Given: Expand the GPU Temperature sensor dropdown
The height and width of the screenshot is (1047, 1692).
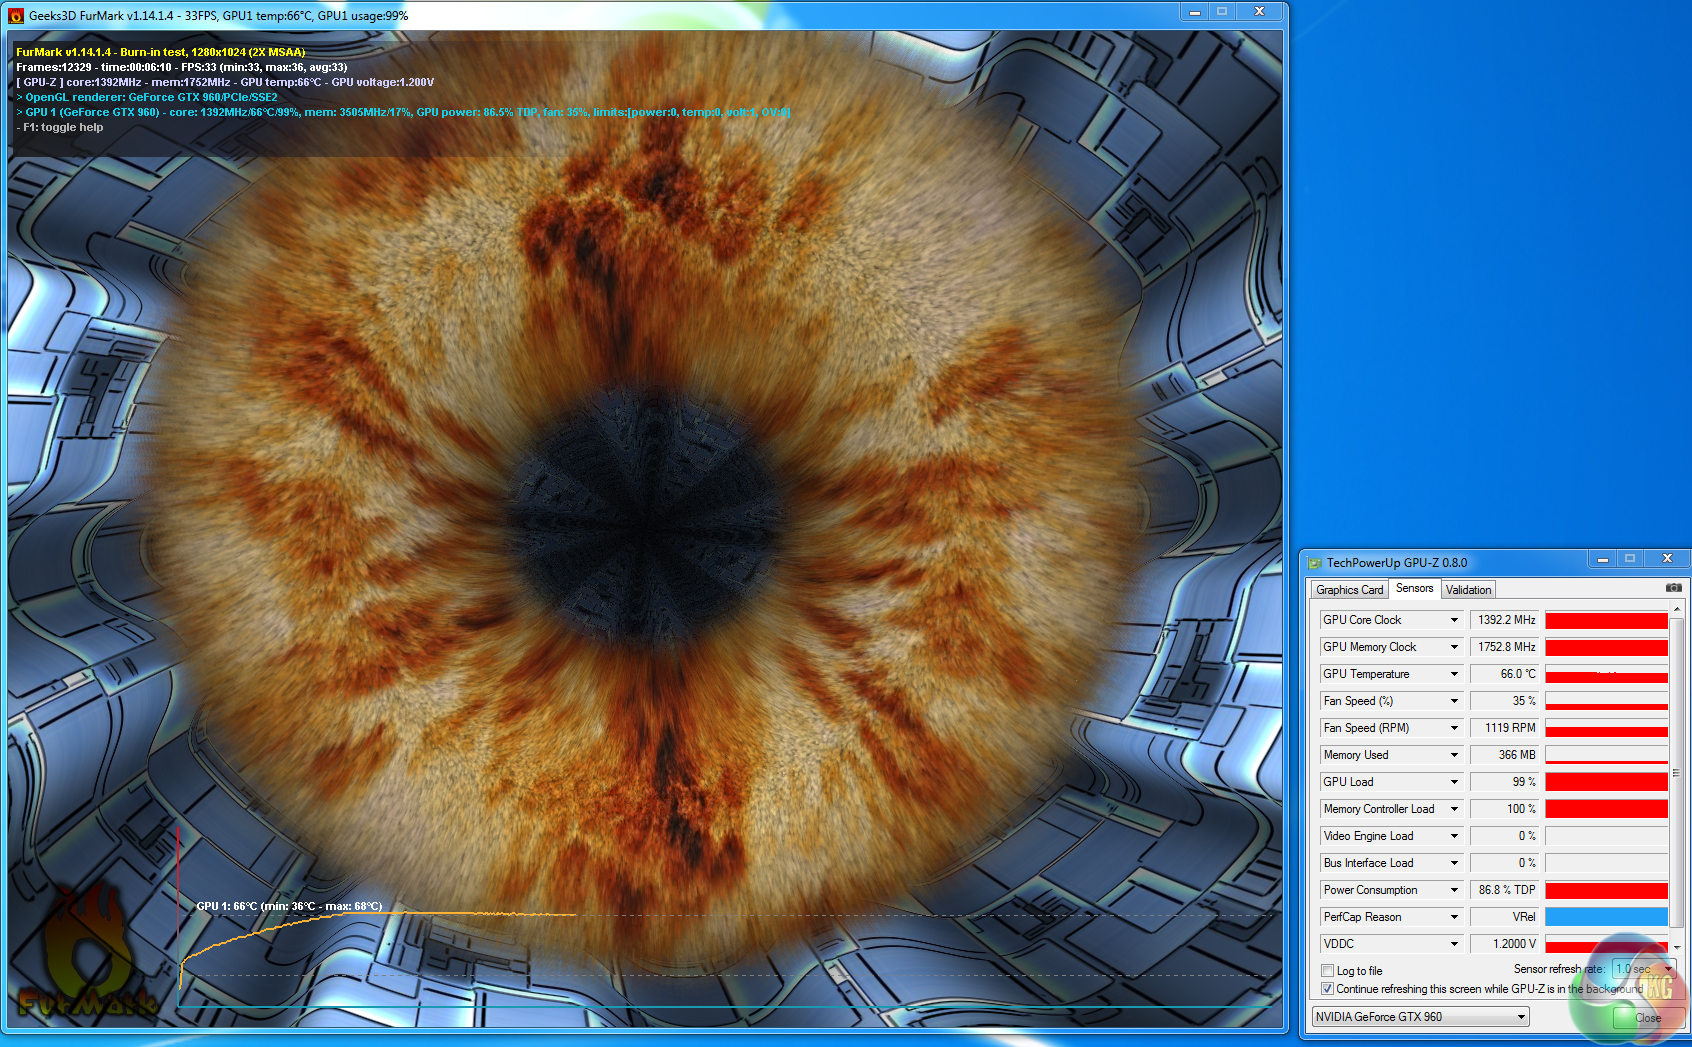Looking at the screenshot, I should [x=1454, y=674].
